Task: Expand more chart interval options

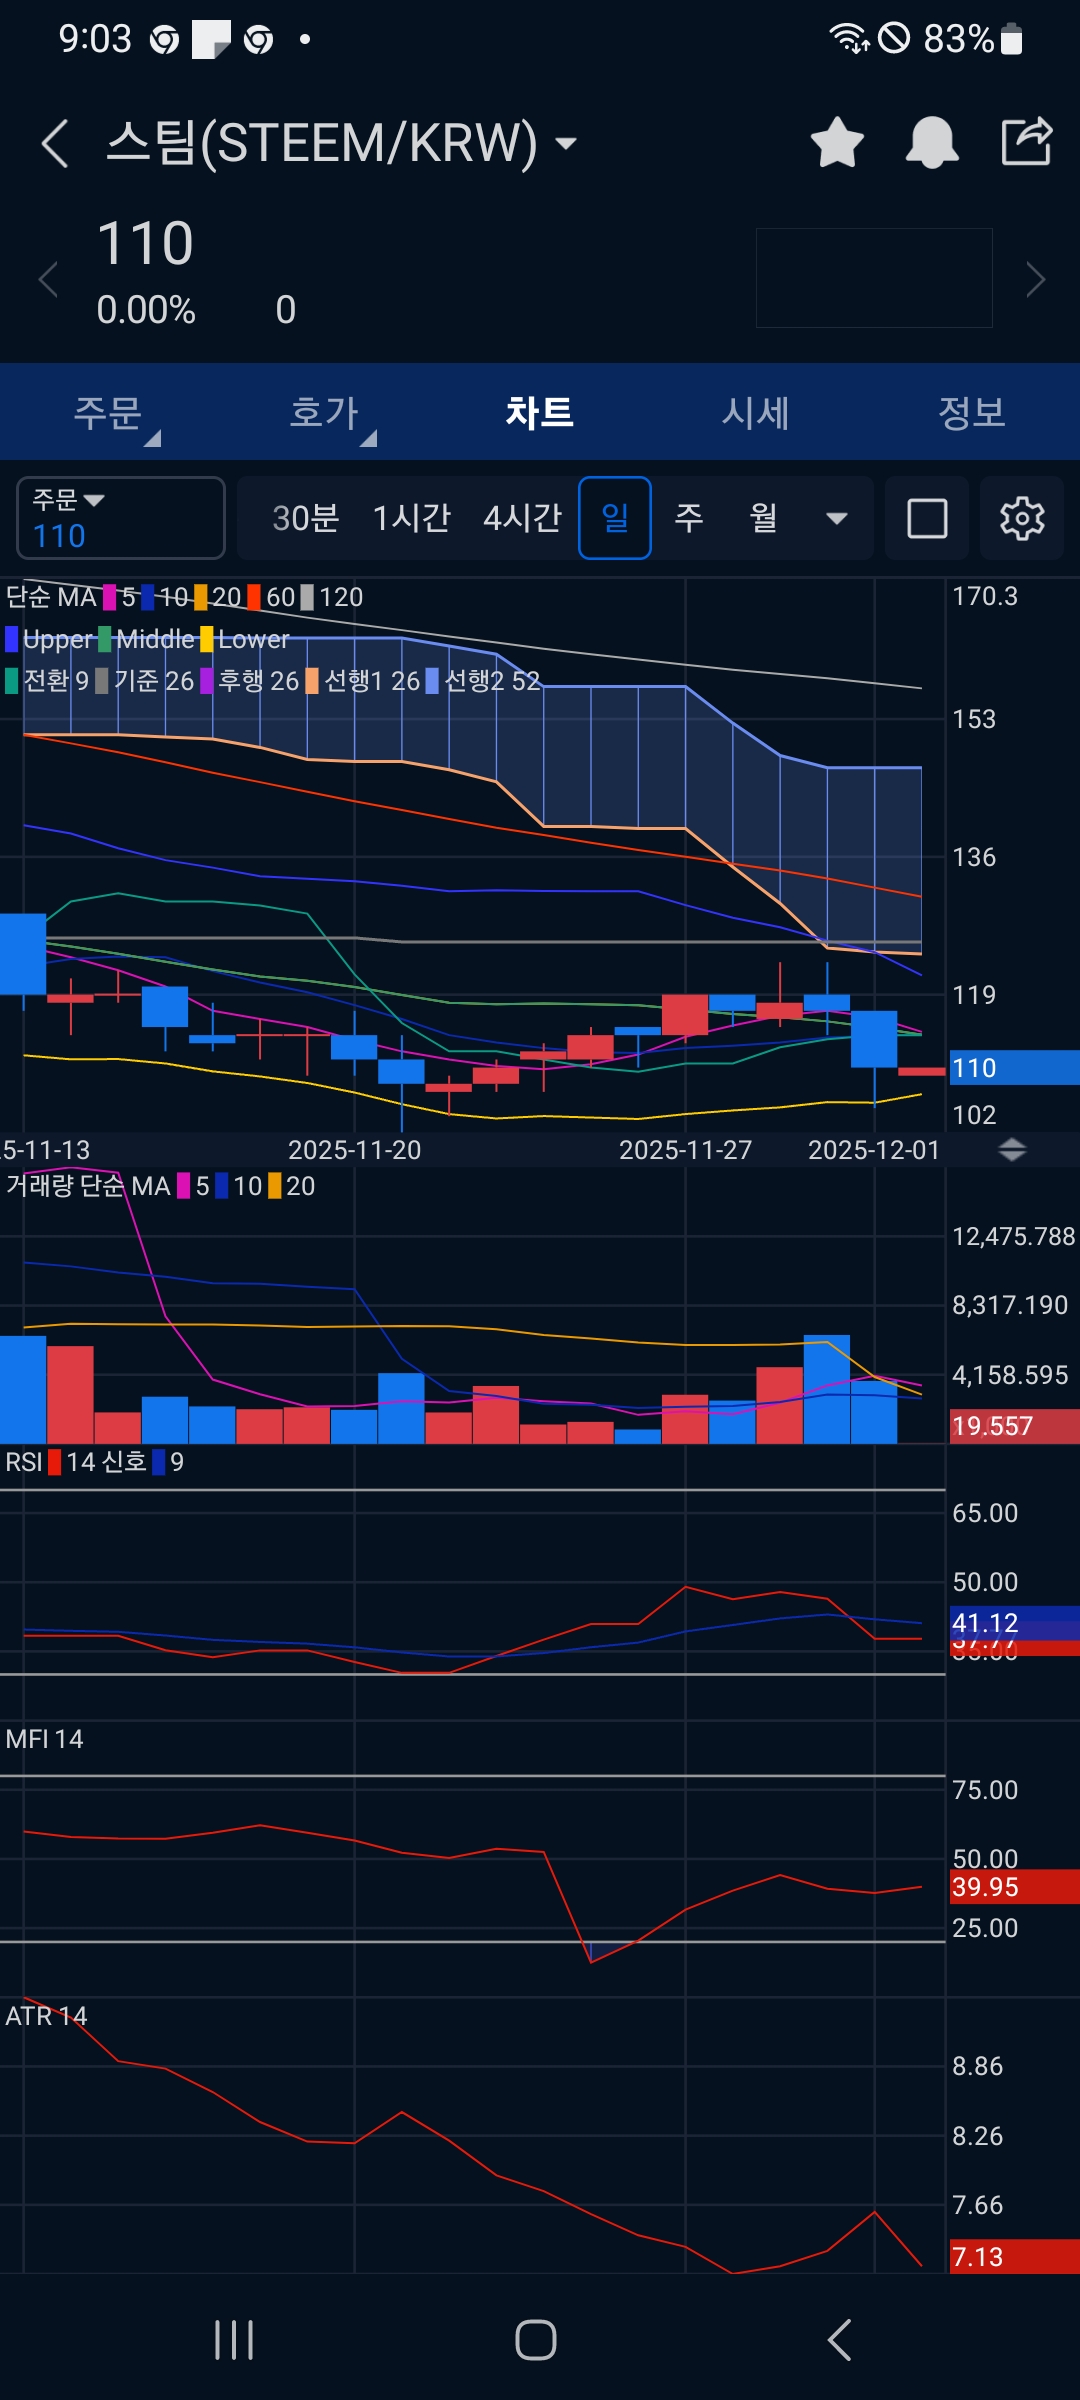Action: (x=837, y=518)
